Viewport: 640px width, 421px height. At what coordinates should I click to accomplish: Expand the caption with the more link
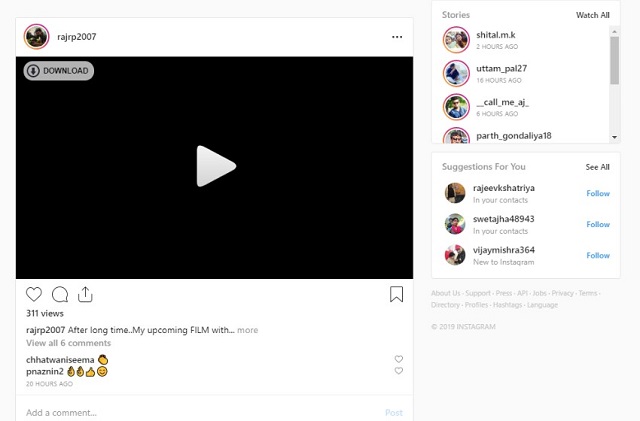point(247,330)
